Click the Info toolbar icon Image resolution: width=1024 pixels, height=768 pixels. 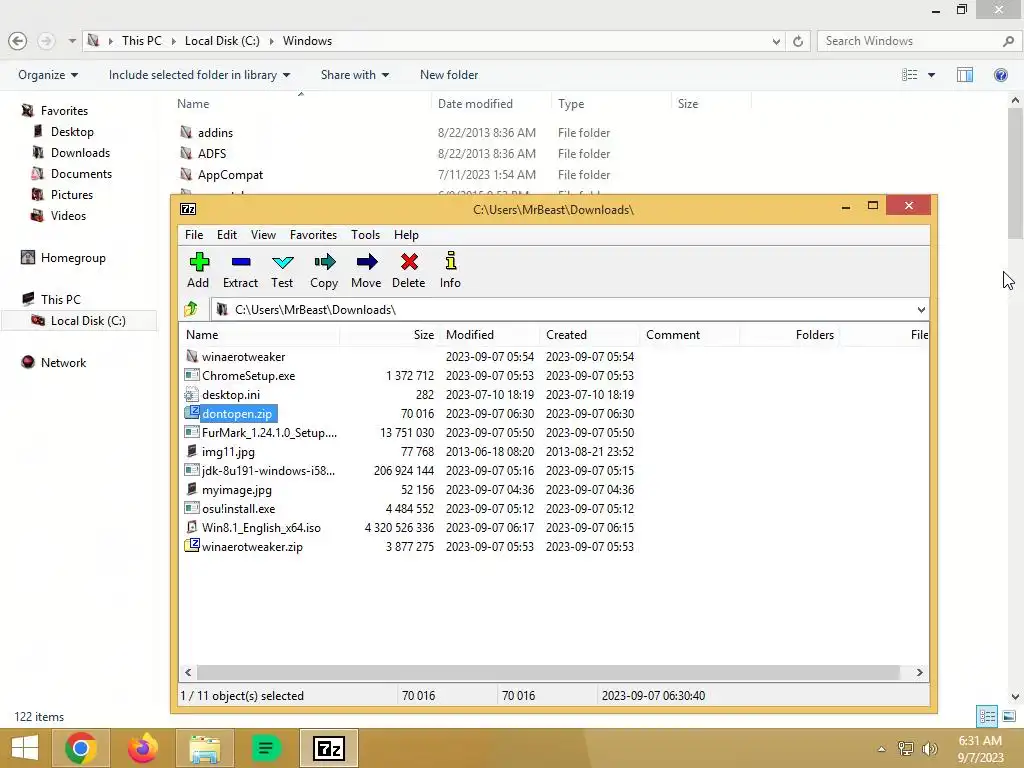tap(451, 261)
